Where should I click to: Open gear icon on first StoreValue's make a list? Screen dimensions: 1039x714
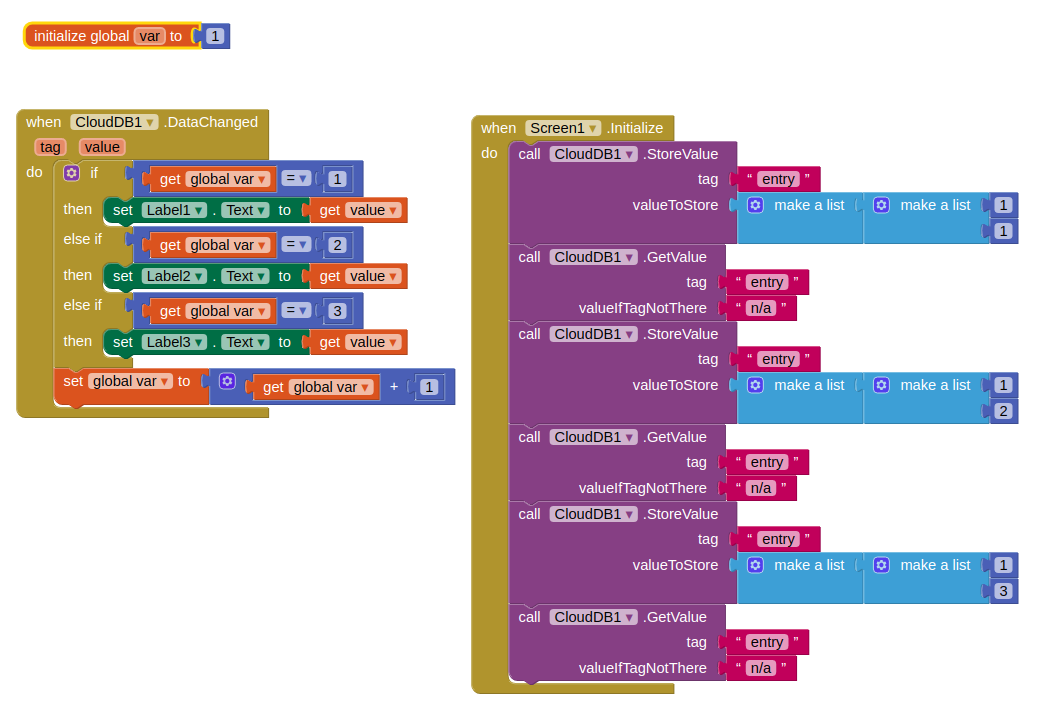[x=755, y=205]
